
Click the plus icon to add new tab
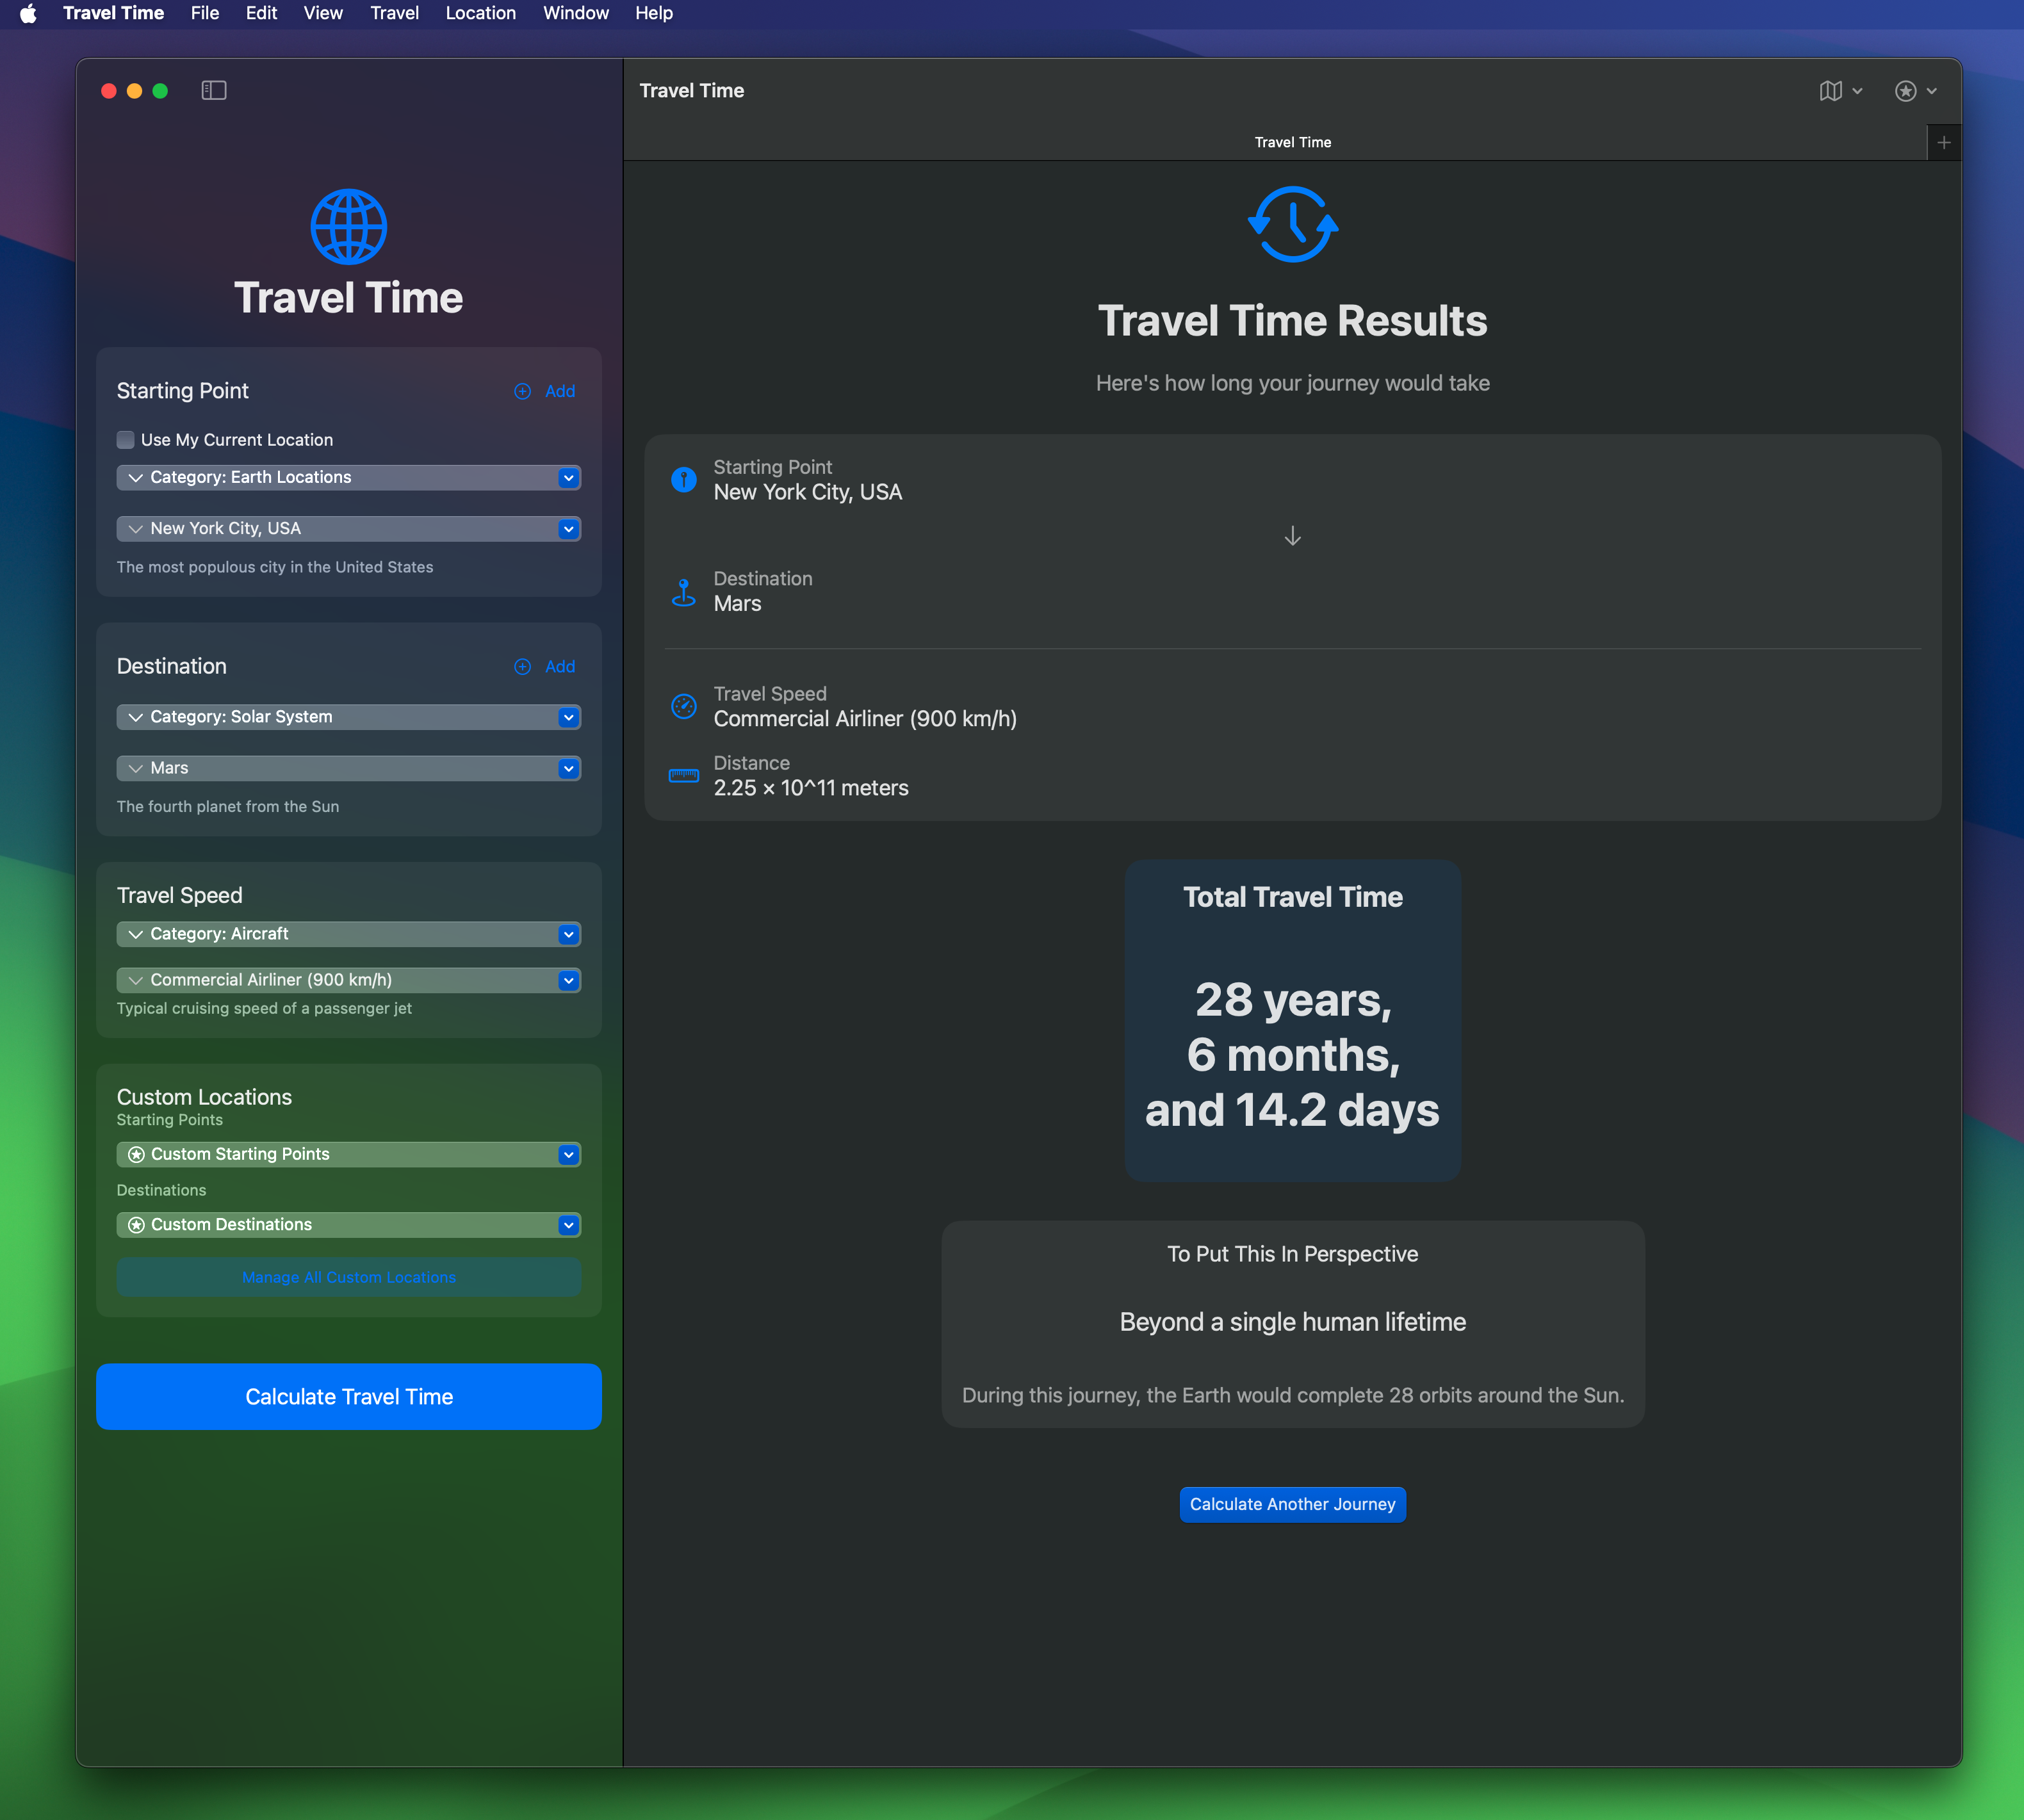point(1943,142)
